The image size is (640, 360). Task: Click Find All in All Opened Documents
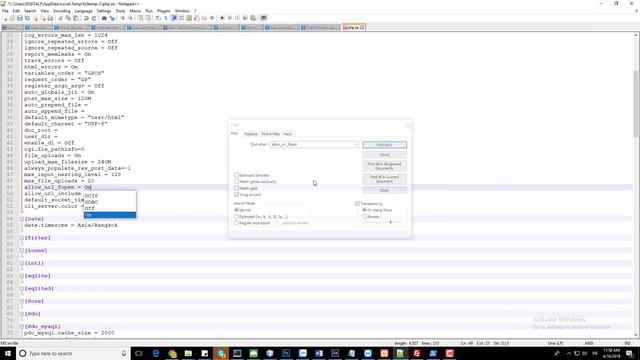(x=384, y=166)
